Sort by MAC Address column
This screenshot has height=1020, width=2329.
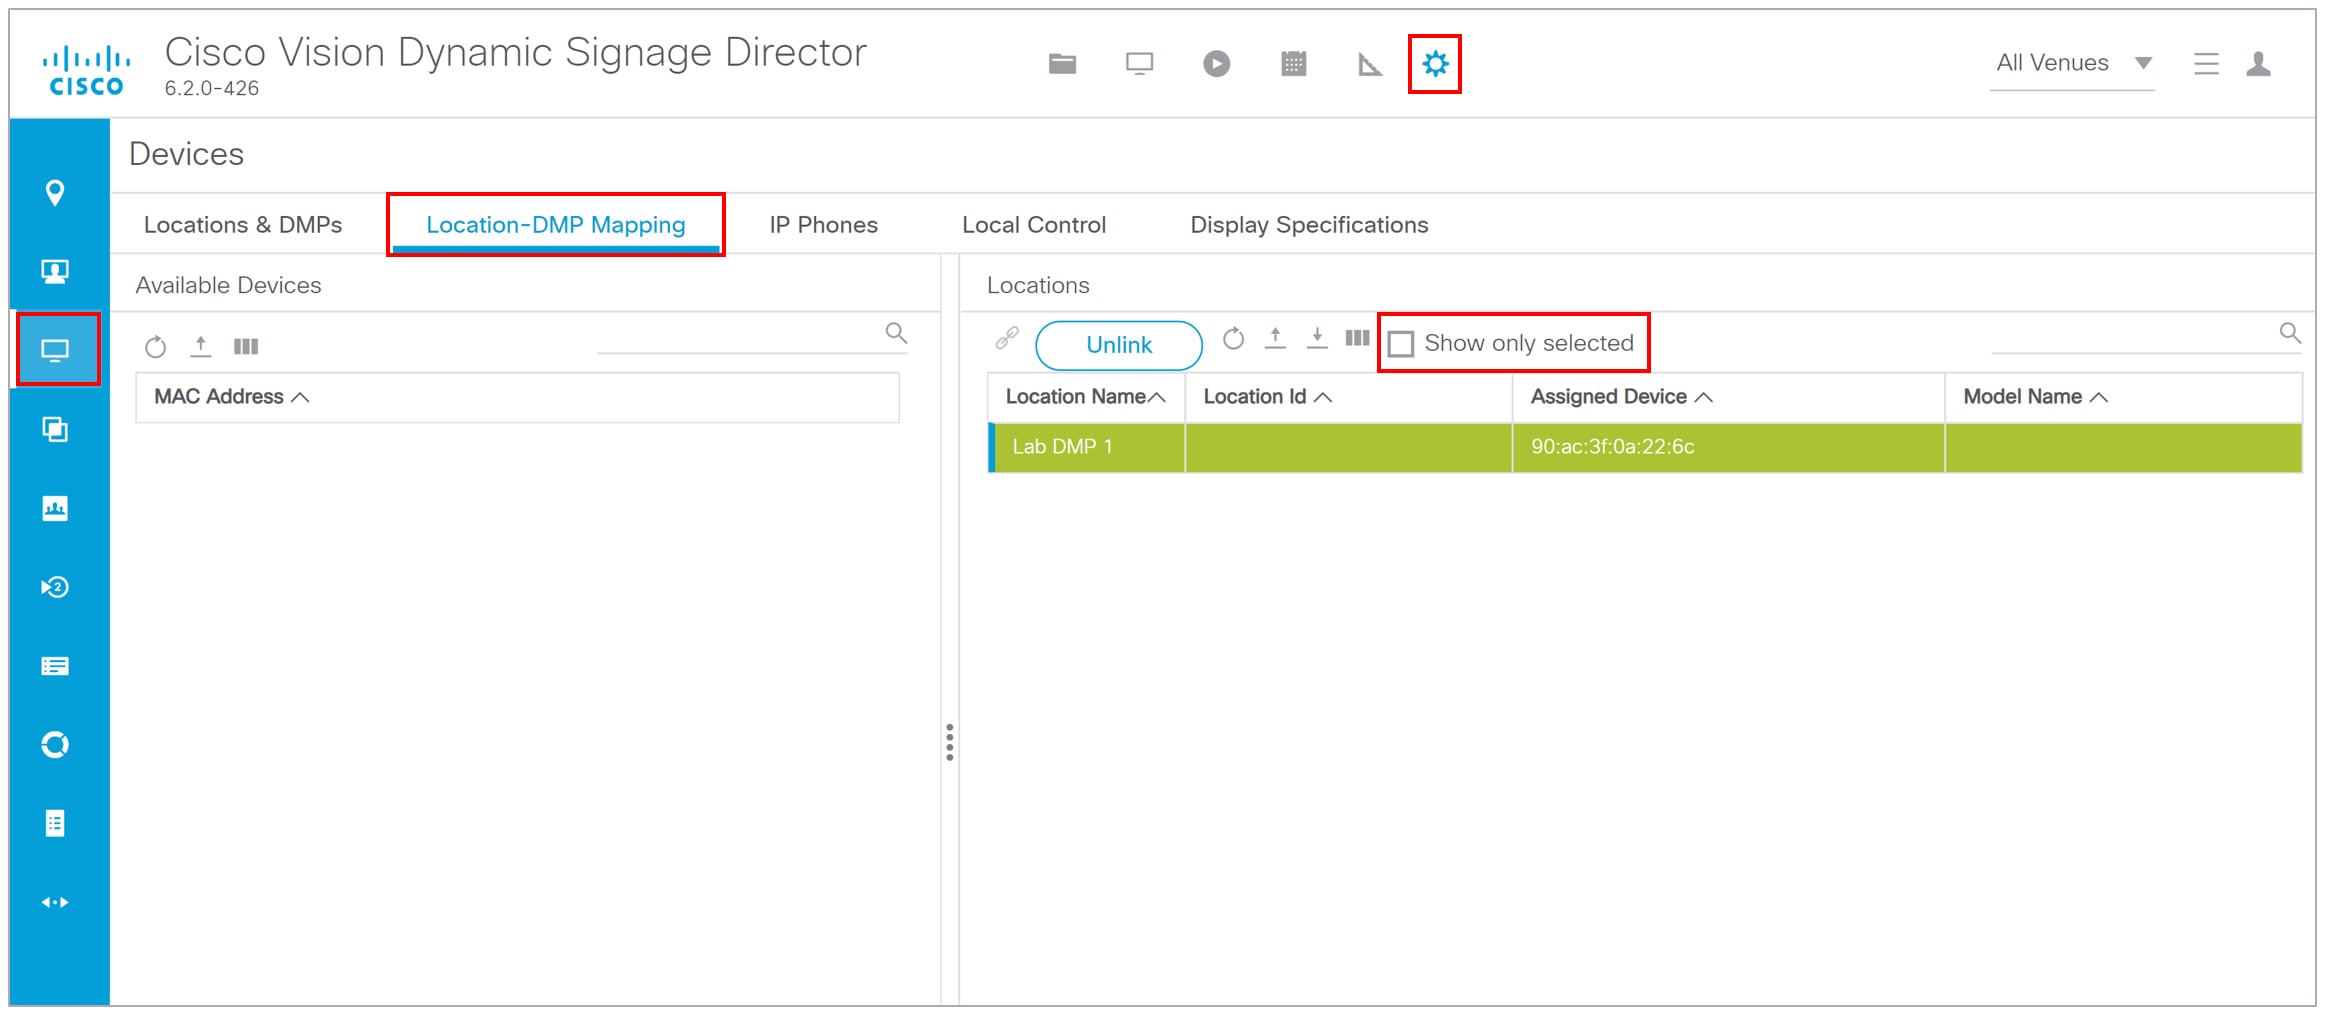[x=231, y=397]
